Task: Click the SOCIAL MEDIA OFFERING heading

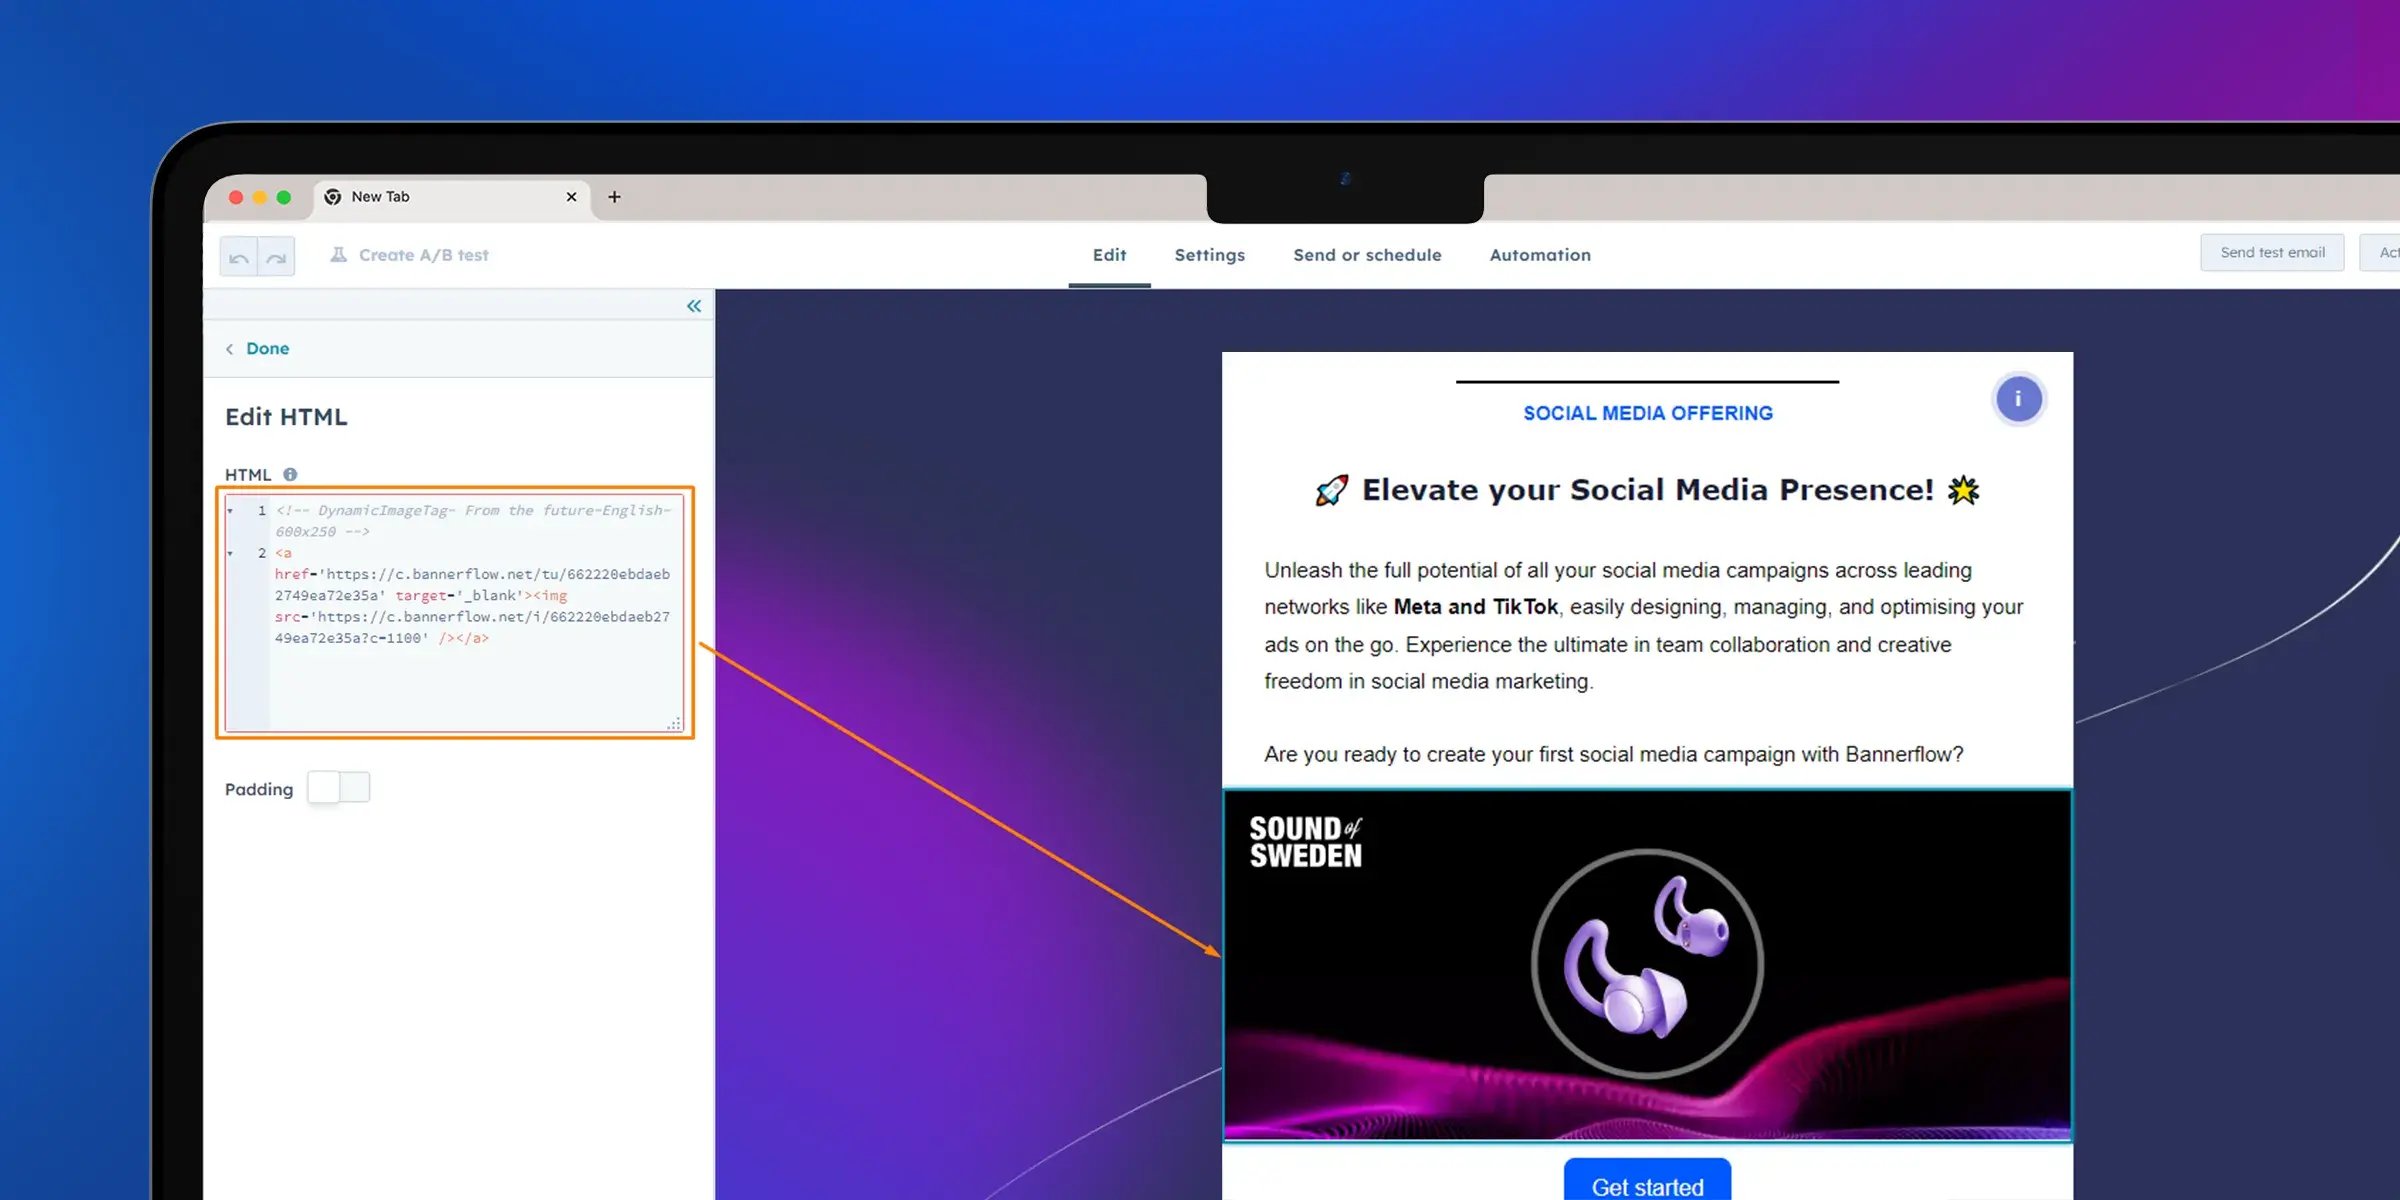Action: 1647,413
